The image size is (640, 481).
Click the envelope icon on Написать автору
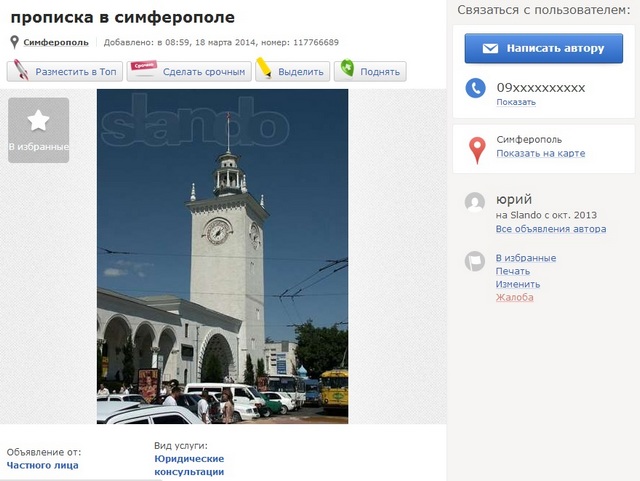(490, 48)
